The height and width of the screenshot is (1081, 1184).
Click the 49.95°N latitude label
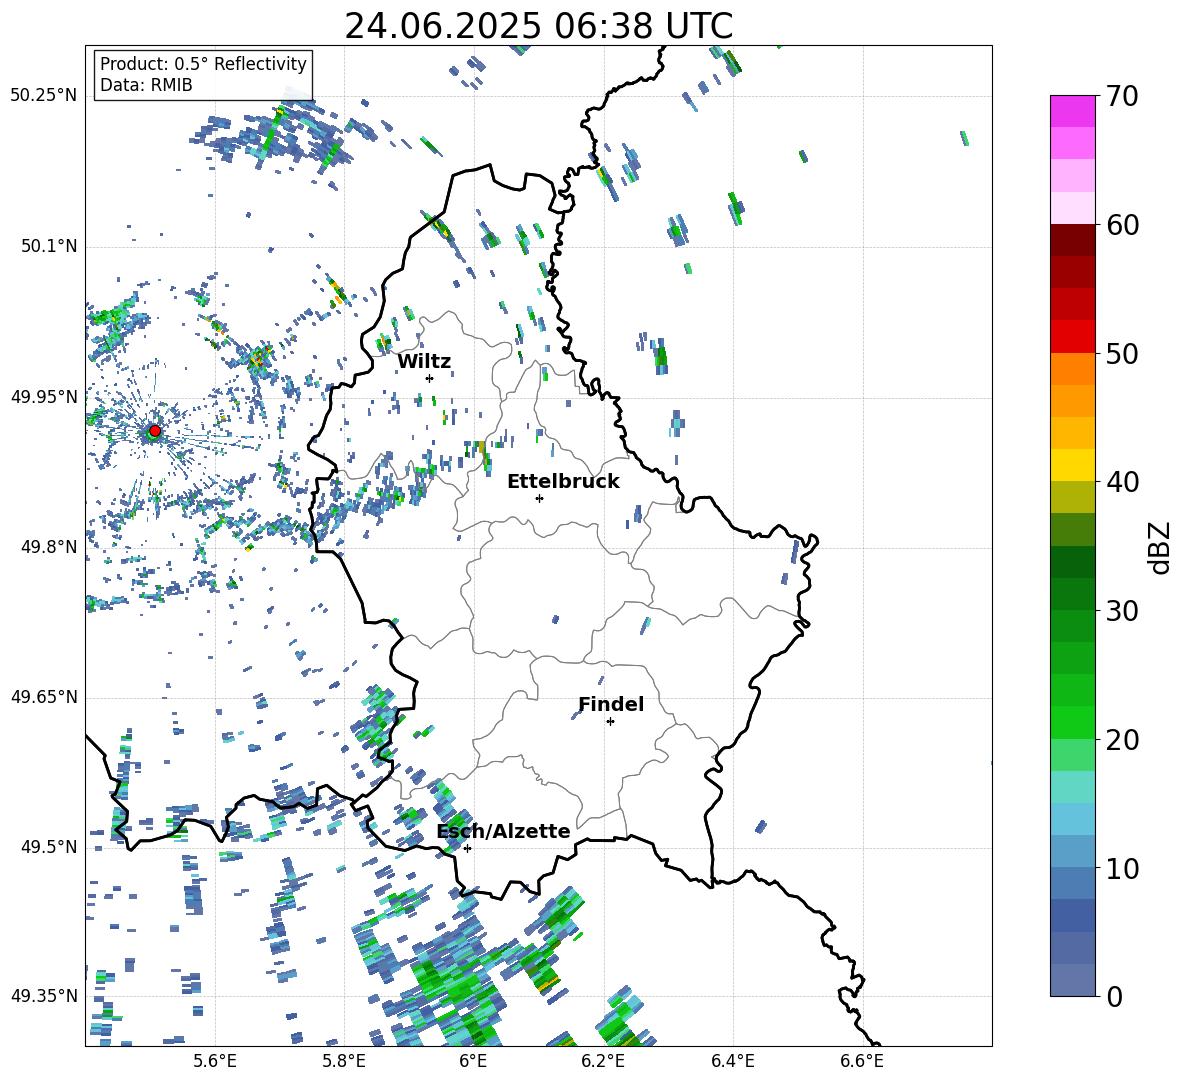coord(44,397)
